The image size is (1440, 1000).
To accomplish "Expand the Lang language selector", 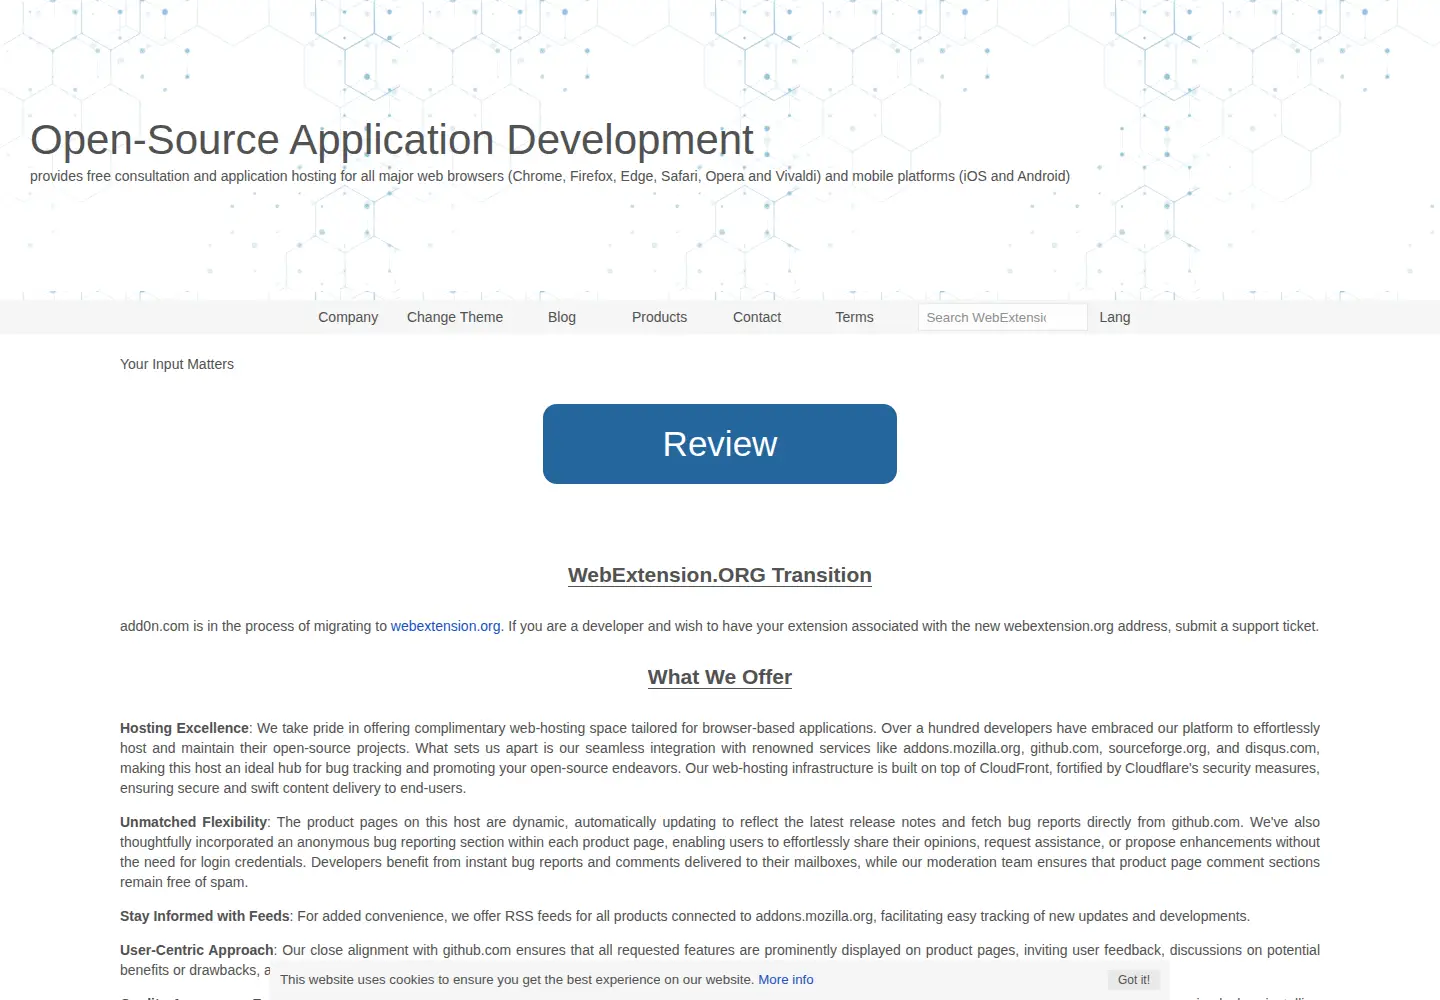I will tap(1115, 317).
